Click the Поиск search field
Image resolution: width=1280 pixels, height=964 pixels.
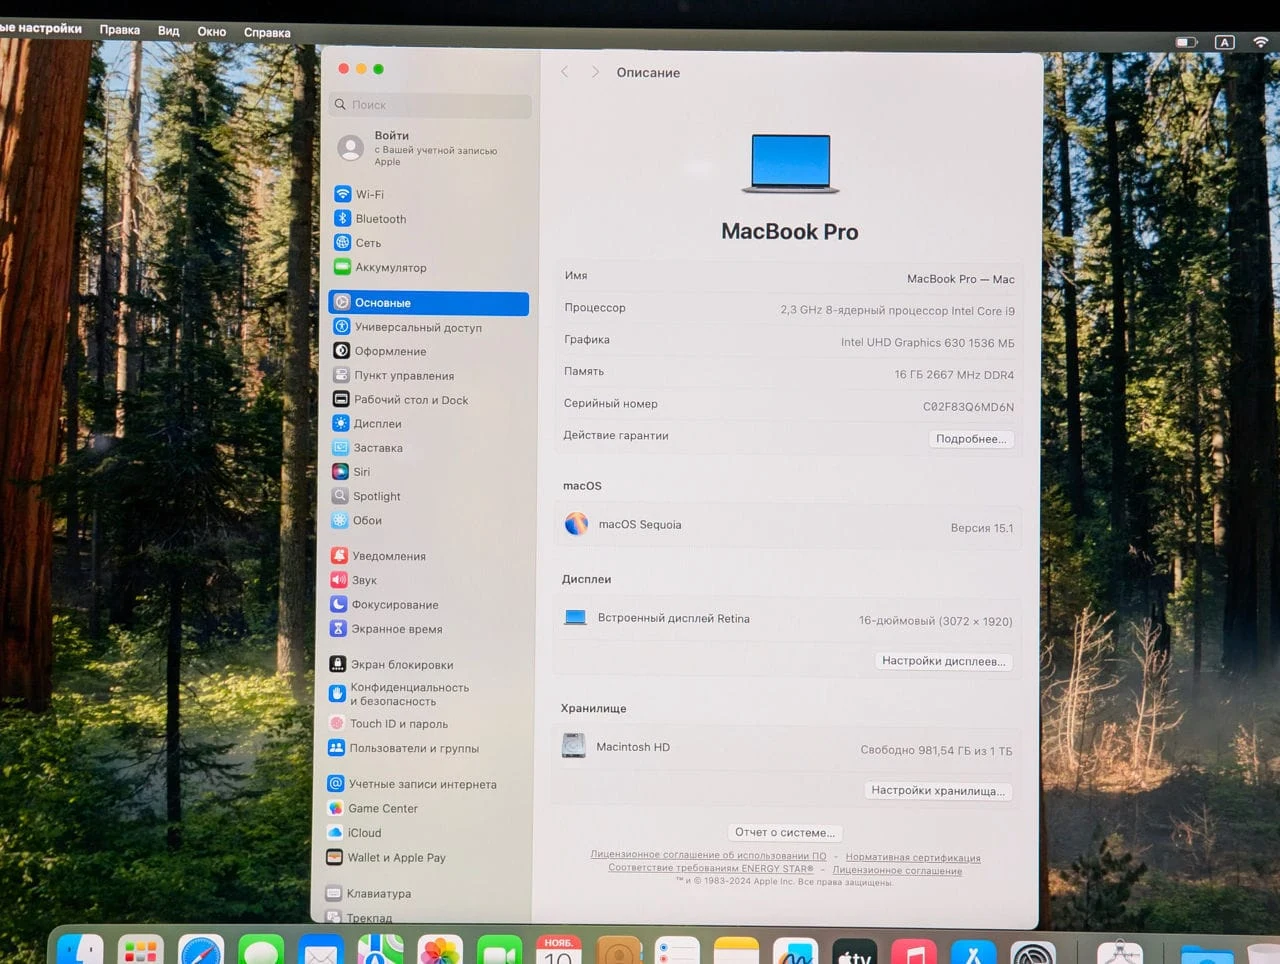click(431, 104)
